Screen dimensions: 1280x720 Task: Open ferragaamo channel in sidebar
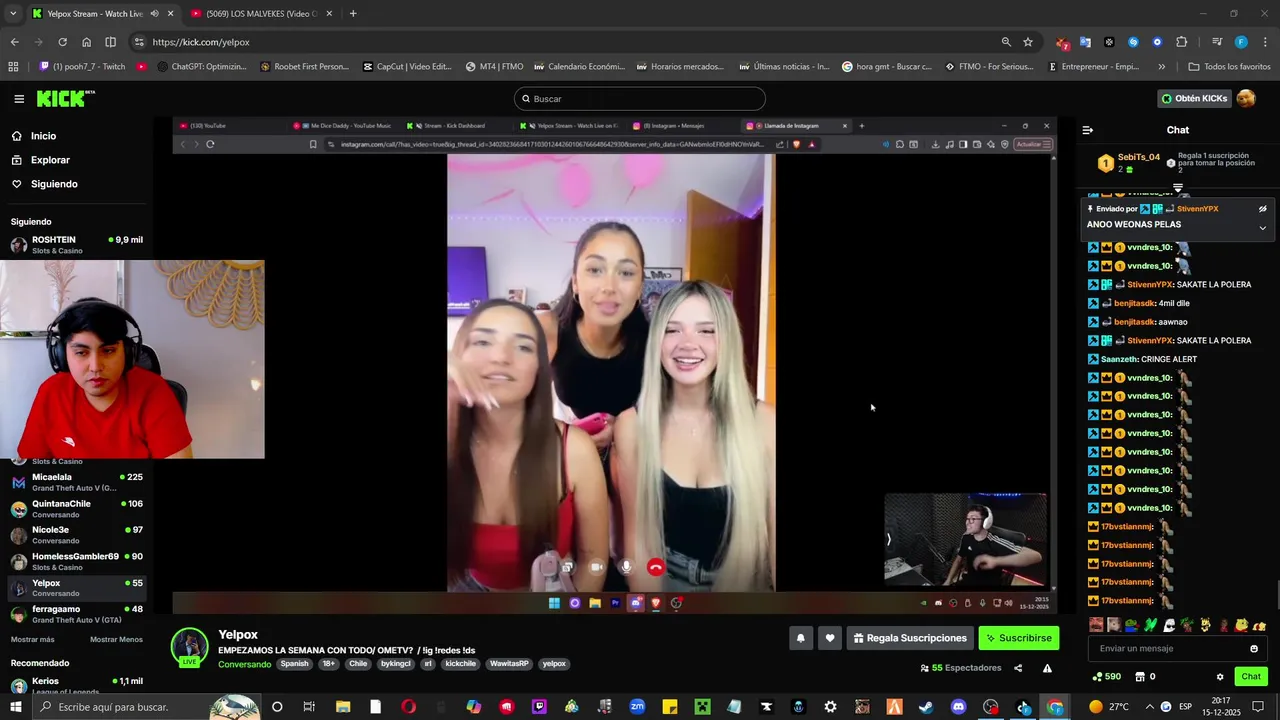77,614
